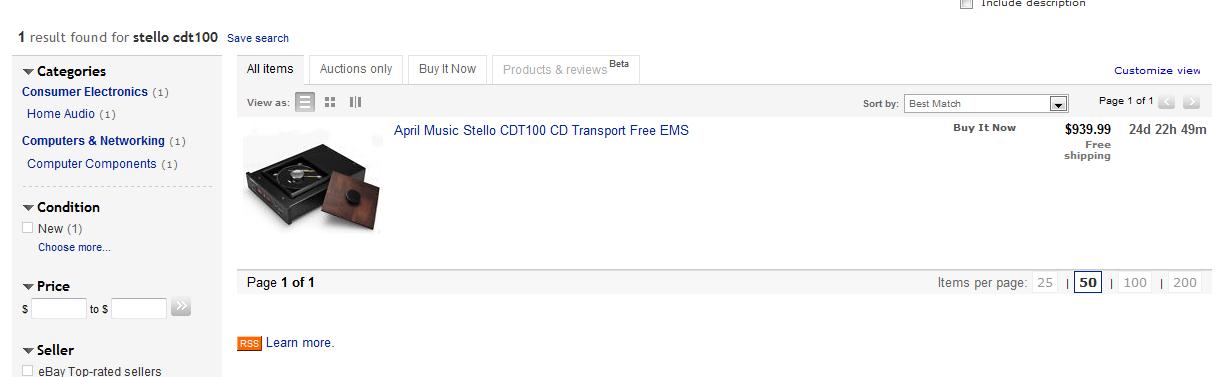Image resolution: width=1230 pixels, height=377 pixels.
Task: Open the Sort by dropdown arrow
Action: tap(1058, 103)
